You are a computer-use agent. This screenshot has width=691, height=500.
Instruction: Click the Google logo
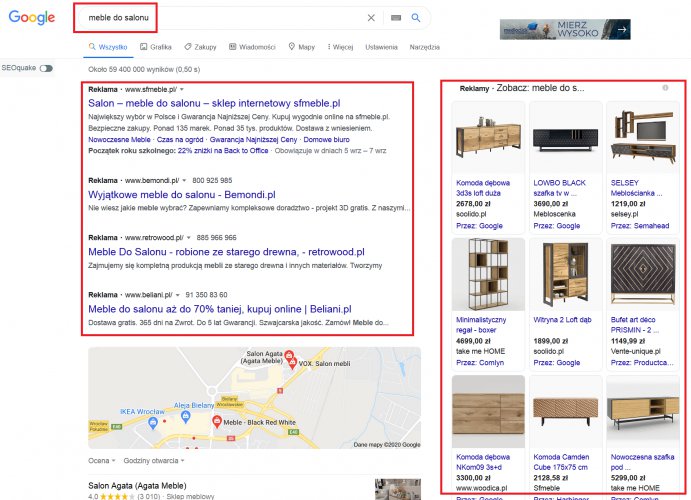[x=33, y=18]
